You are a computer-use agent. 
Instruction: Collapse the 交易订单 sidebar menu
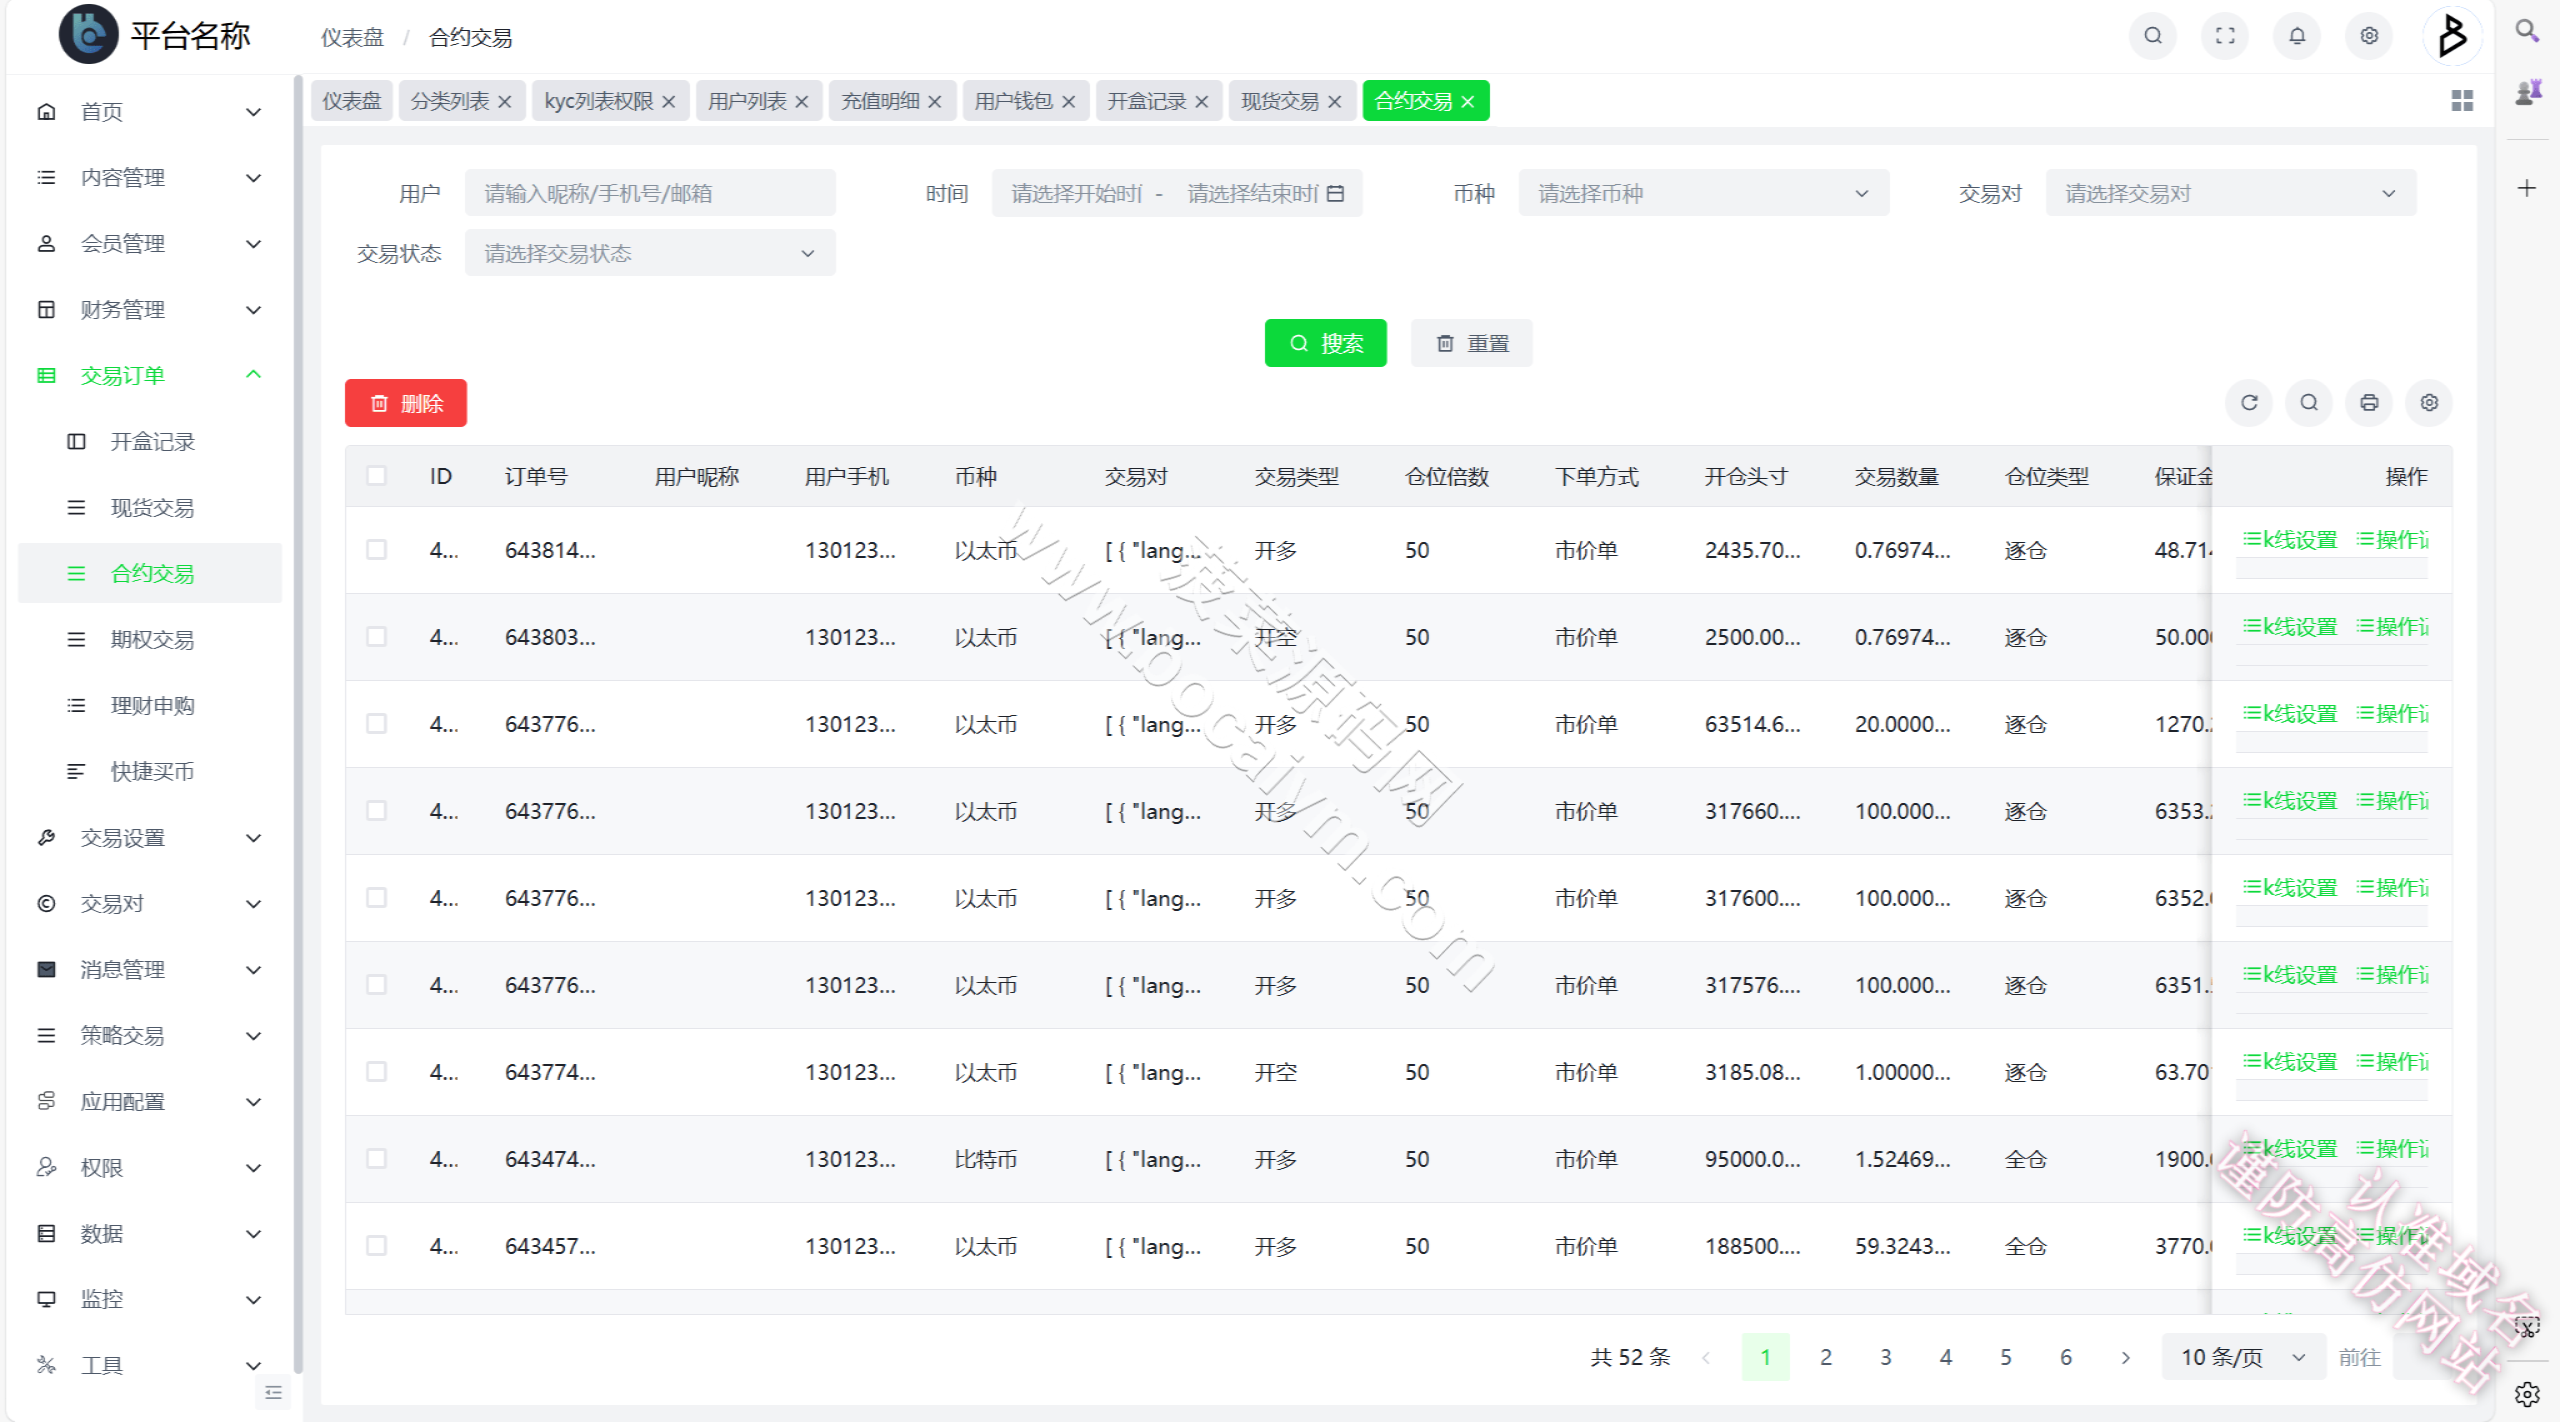[150, 376]
